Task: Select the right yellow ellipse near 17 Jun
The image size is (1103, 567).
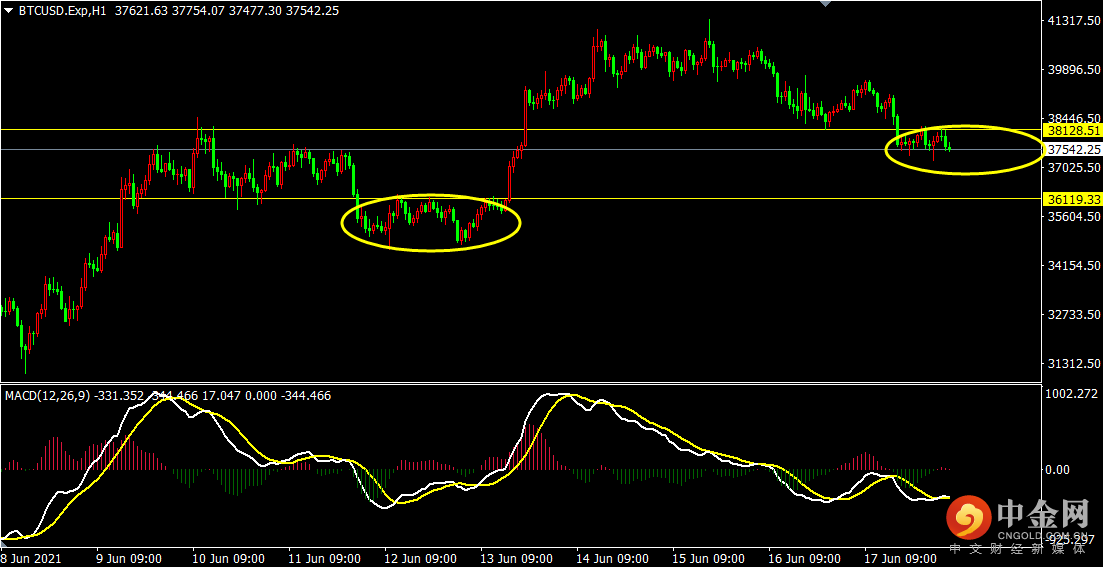Action: (x=965, y=149)
